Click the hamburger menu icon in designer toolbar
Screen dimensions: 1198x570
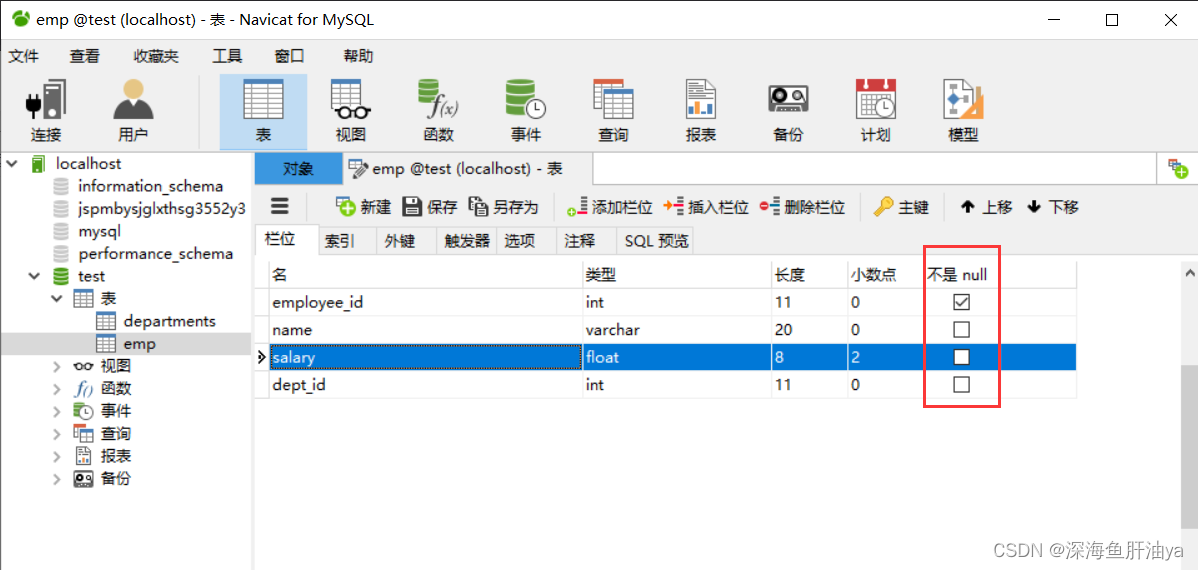click(280, 206)
